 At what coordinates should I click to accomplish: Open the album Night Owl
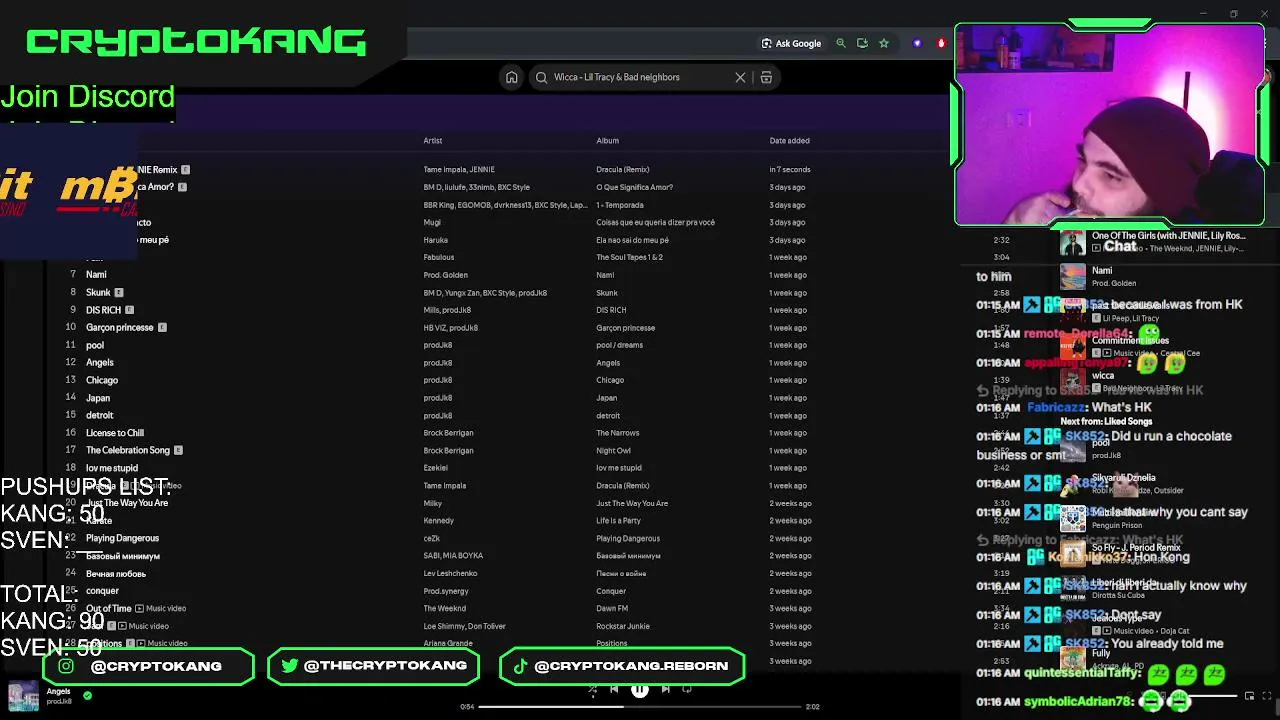pyautogui.click(x=613, y=451)
